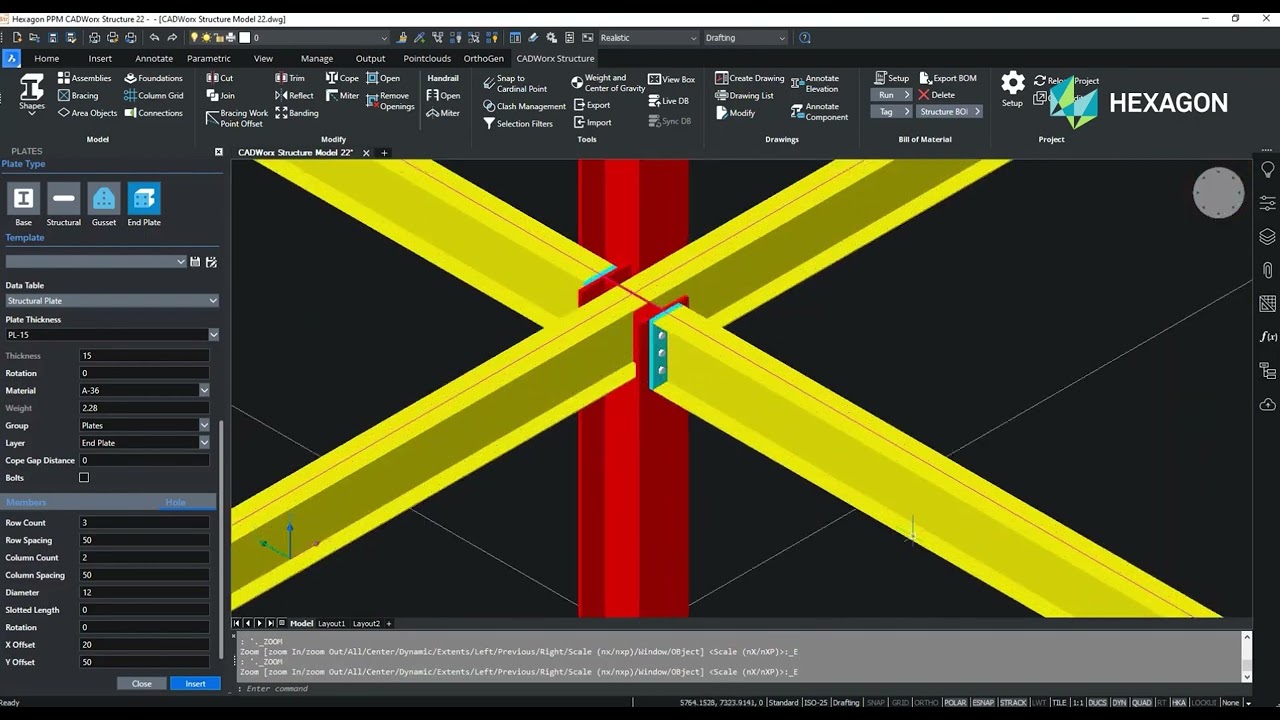The height and width of the screenshot is (720, 1280).
Task: Click Export BOM
Action: pos(947,78)
